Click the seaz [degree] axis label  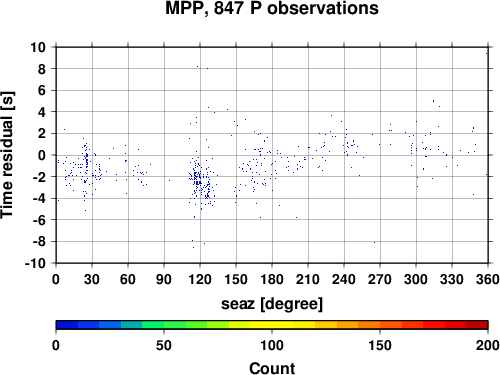click(272, 304)
